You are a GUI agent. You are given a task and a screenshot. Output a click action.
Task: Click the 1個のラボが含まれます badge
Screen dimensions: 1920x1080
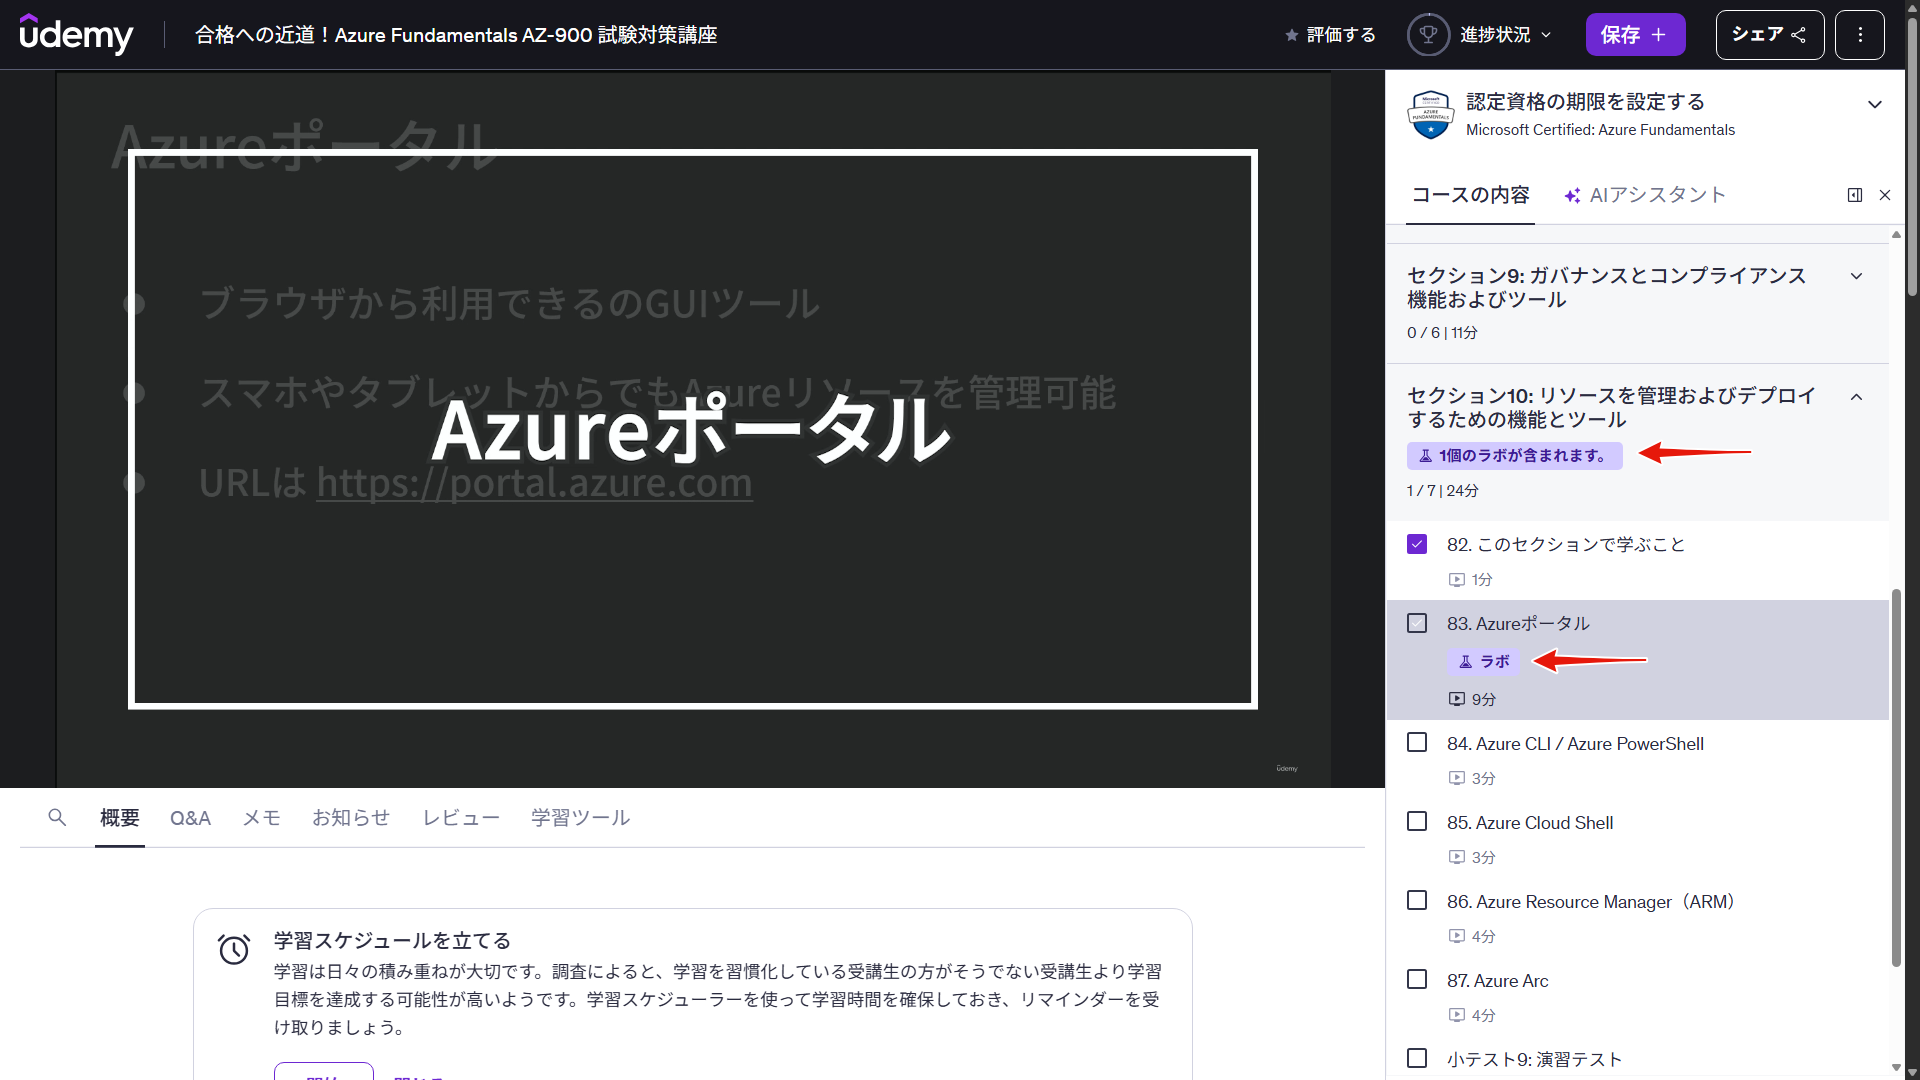pyautogui.click(x=1514, y=455)
